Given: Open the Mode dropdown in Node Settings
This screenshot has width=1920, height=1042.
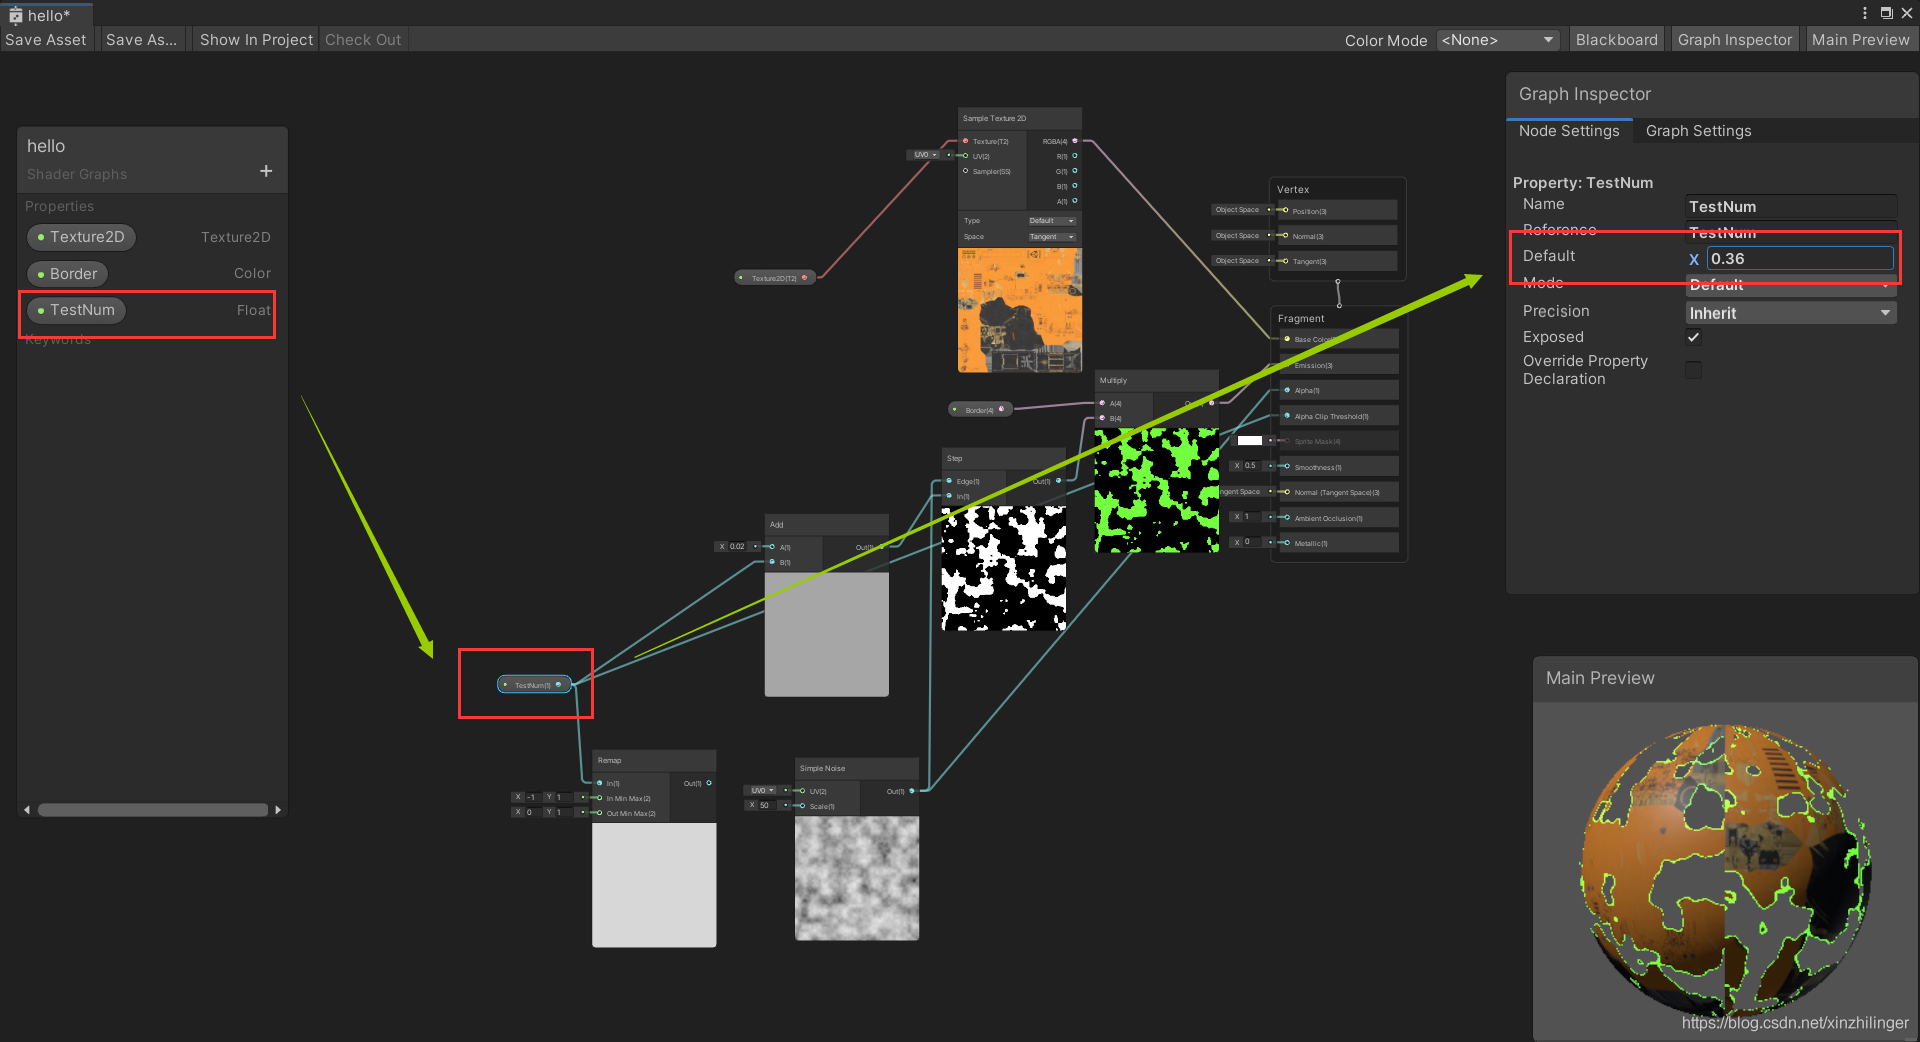Looking at the screenshot, I should pos(1790,285).
